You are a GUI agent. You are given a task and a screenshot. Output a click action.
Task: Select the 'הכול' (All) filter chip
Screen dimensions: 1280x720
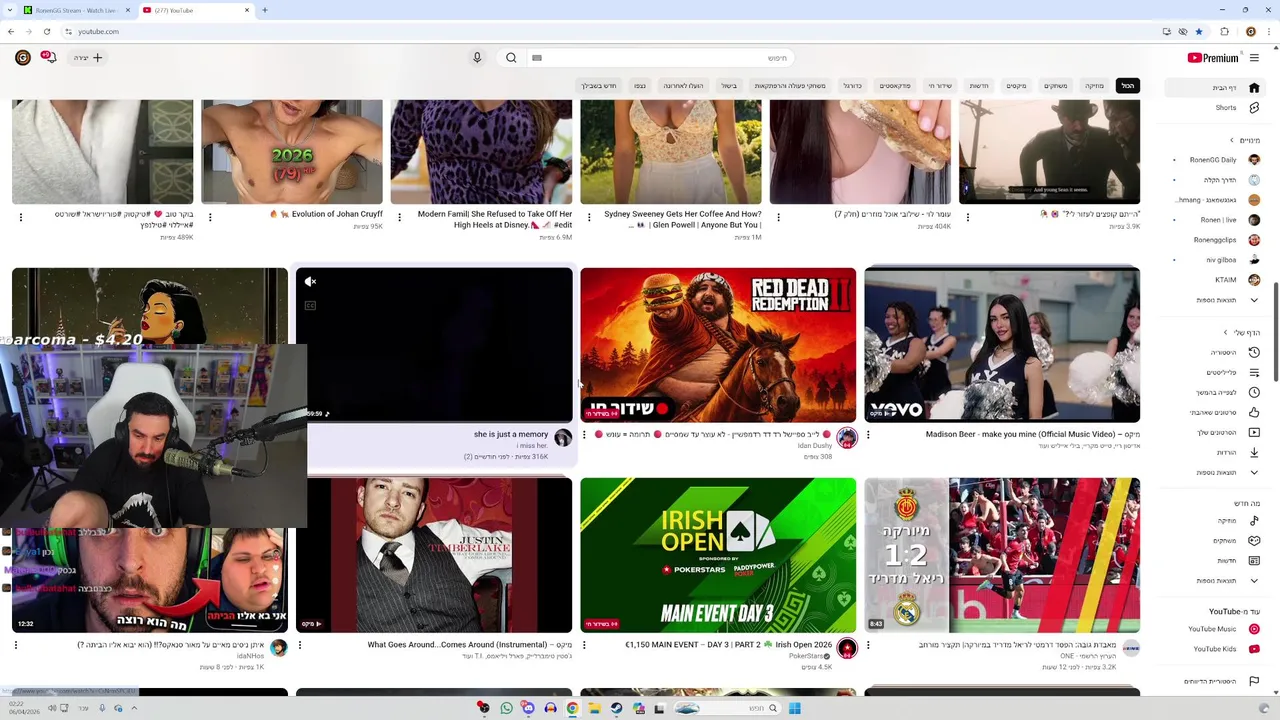[1127, 86]
